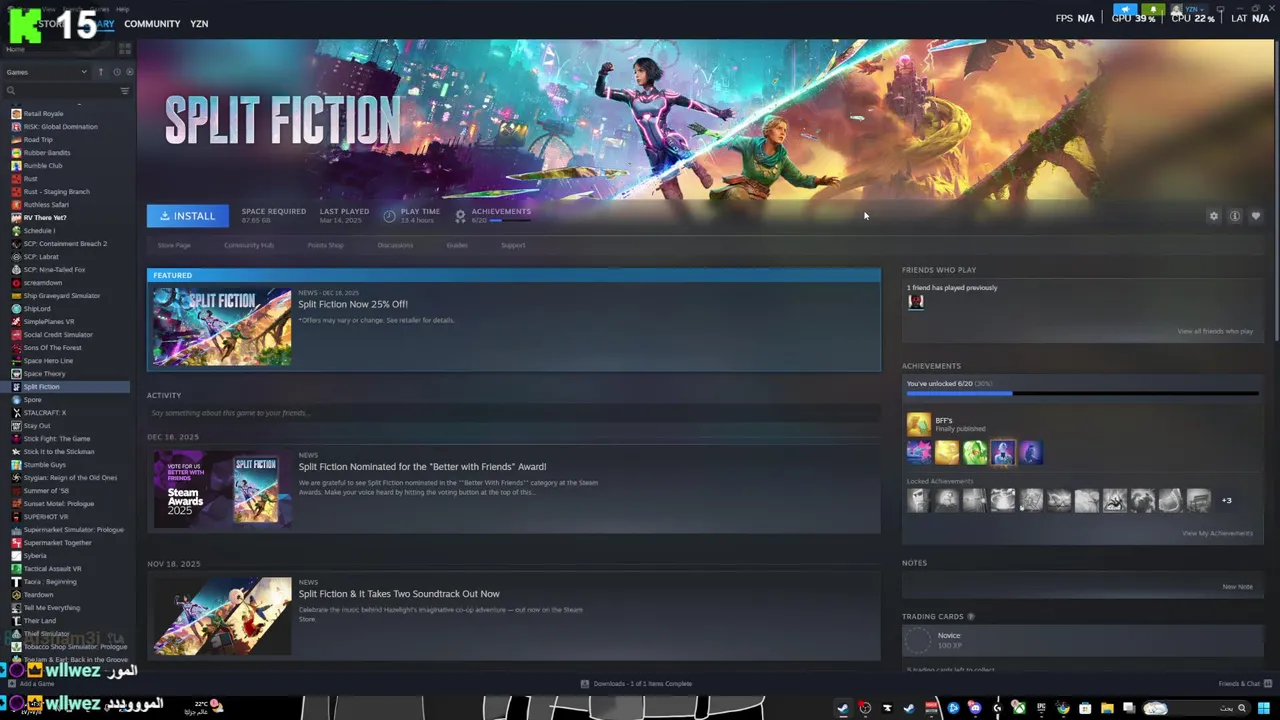Viewport: 1280px width, 720px height.
Task: Open Split Fiction Now 25% Off news
Action: click(353, 304)
